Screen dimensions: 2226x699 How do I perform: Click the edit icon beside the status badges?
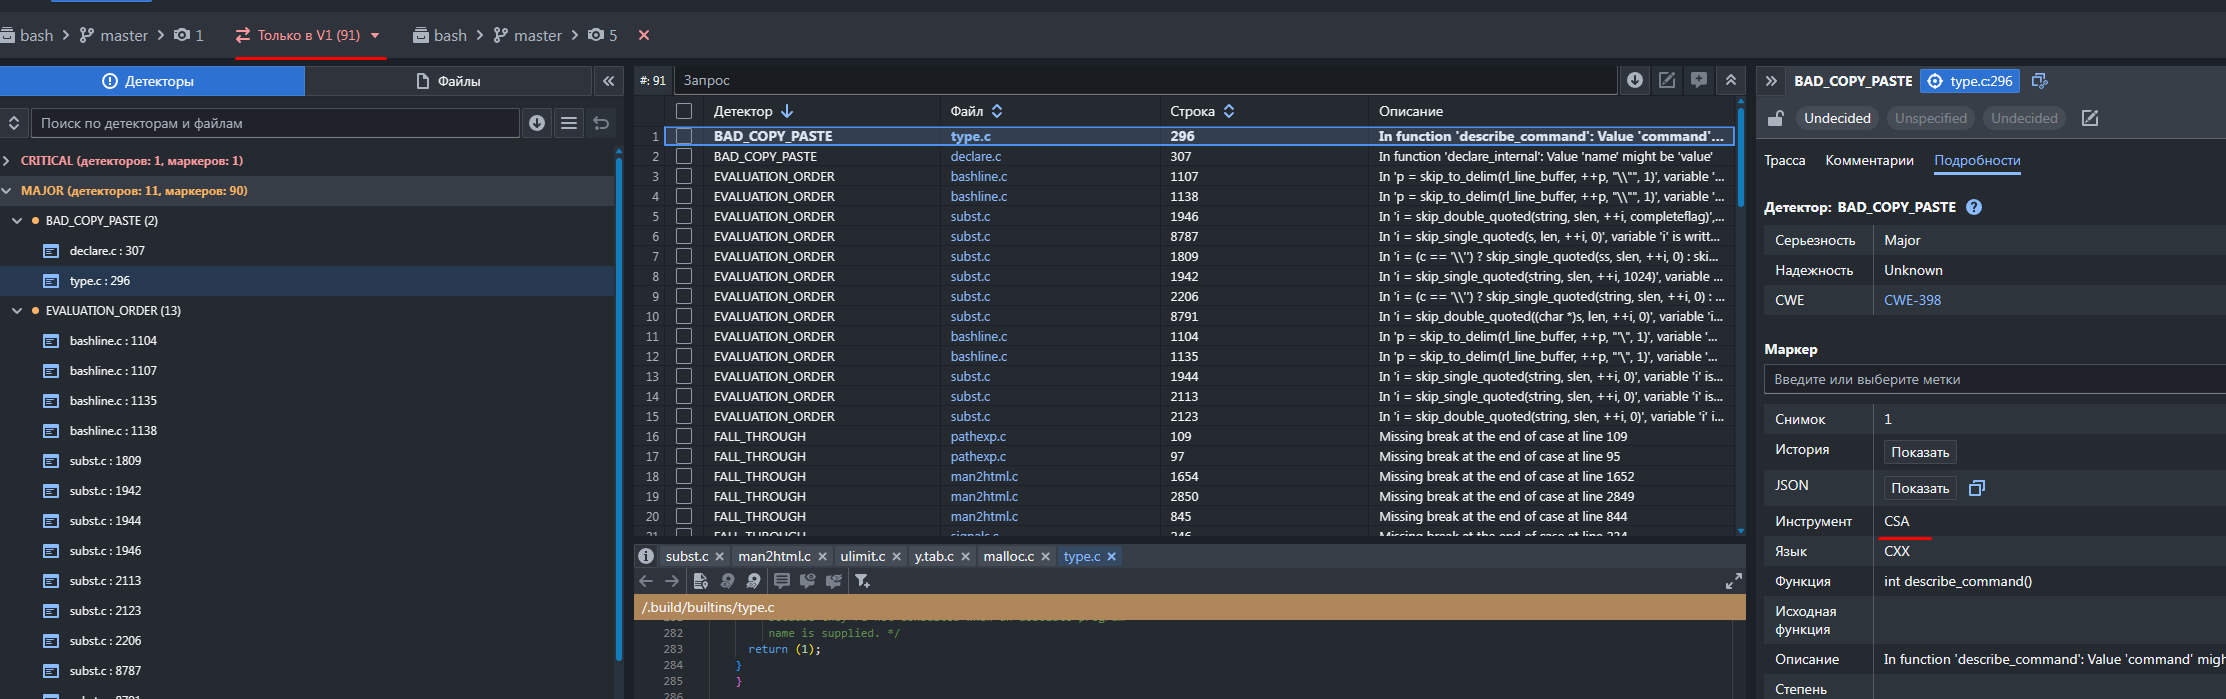2090,118
